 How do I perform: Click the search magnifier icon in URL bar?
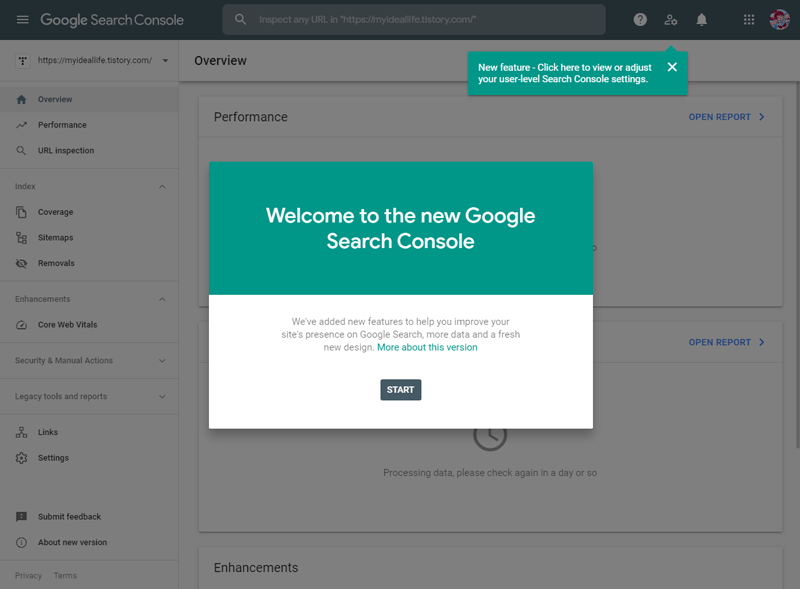[240, 19]
